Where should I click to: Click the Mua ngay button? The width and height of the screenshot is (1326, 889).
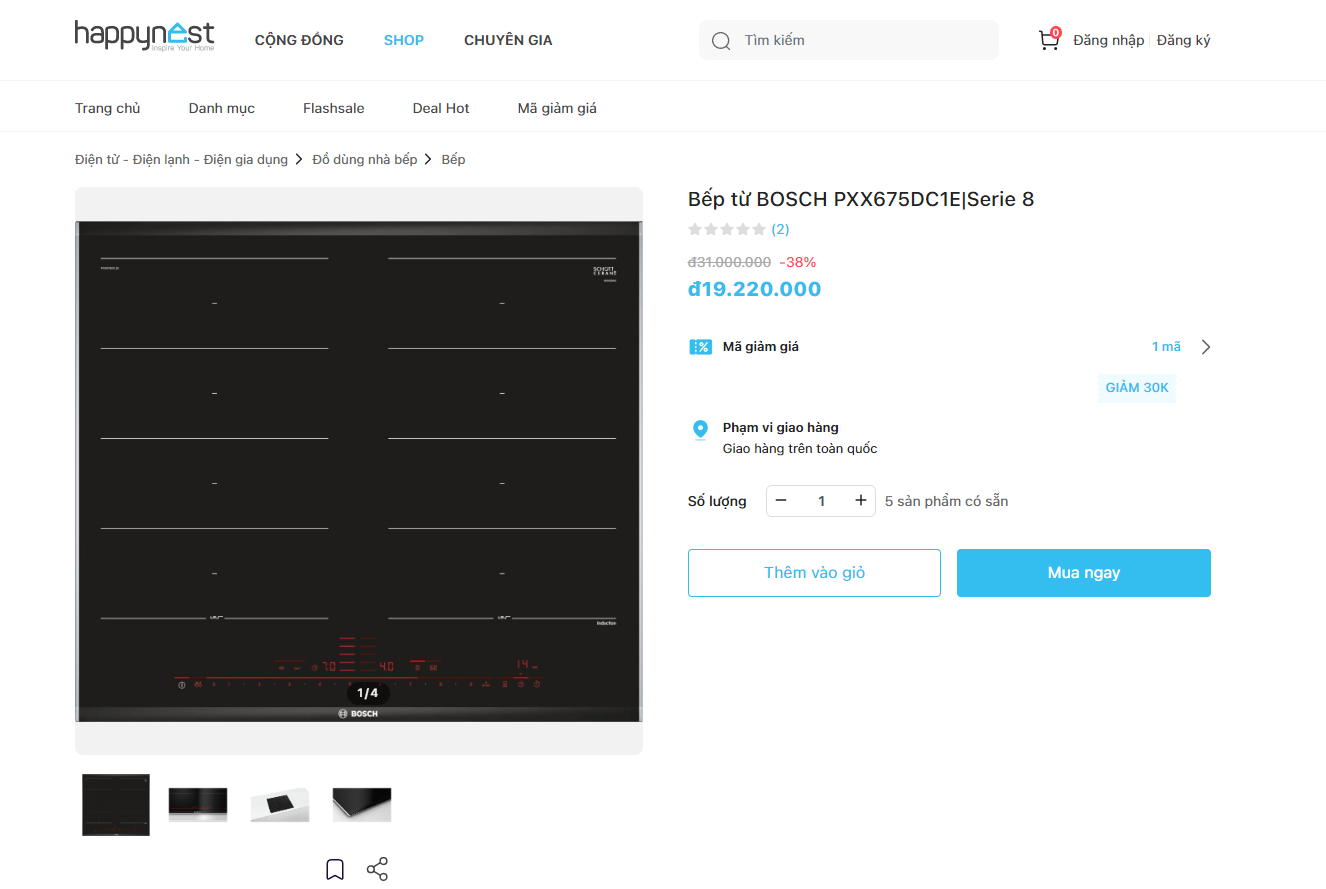[x=1084, y=573]
